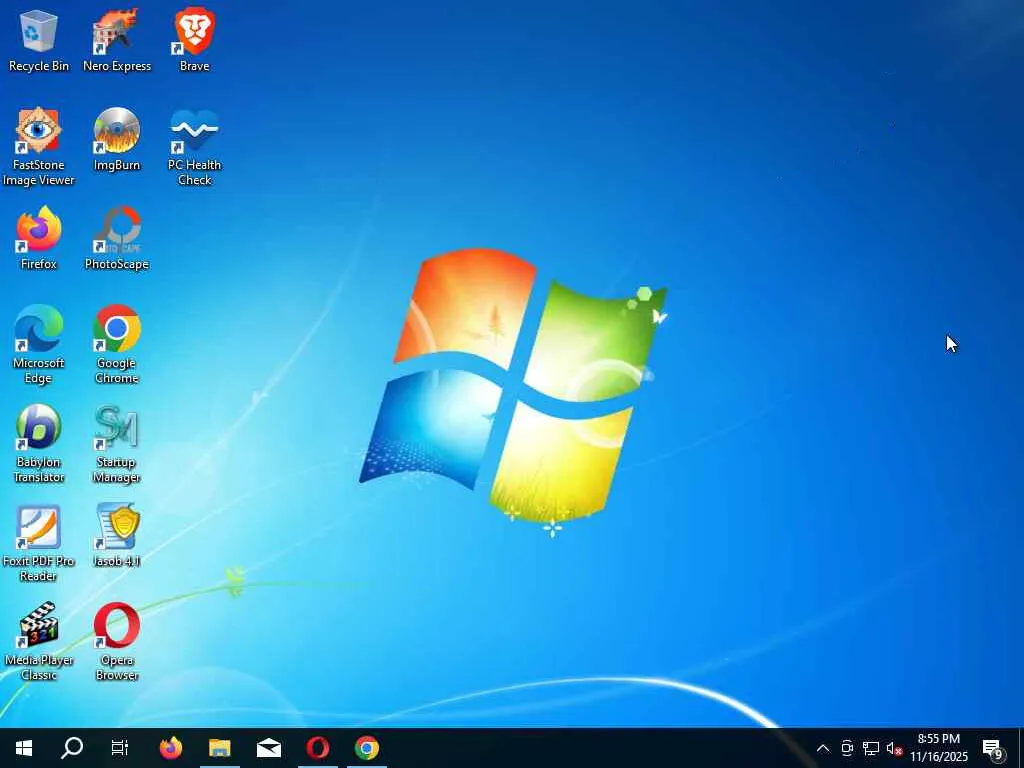Select the Google Chrome desktop shortcut
This screenshot has height=768, width=1024.
click(117, 345)
